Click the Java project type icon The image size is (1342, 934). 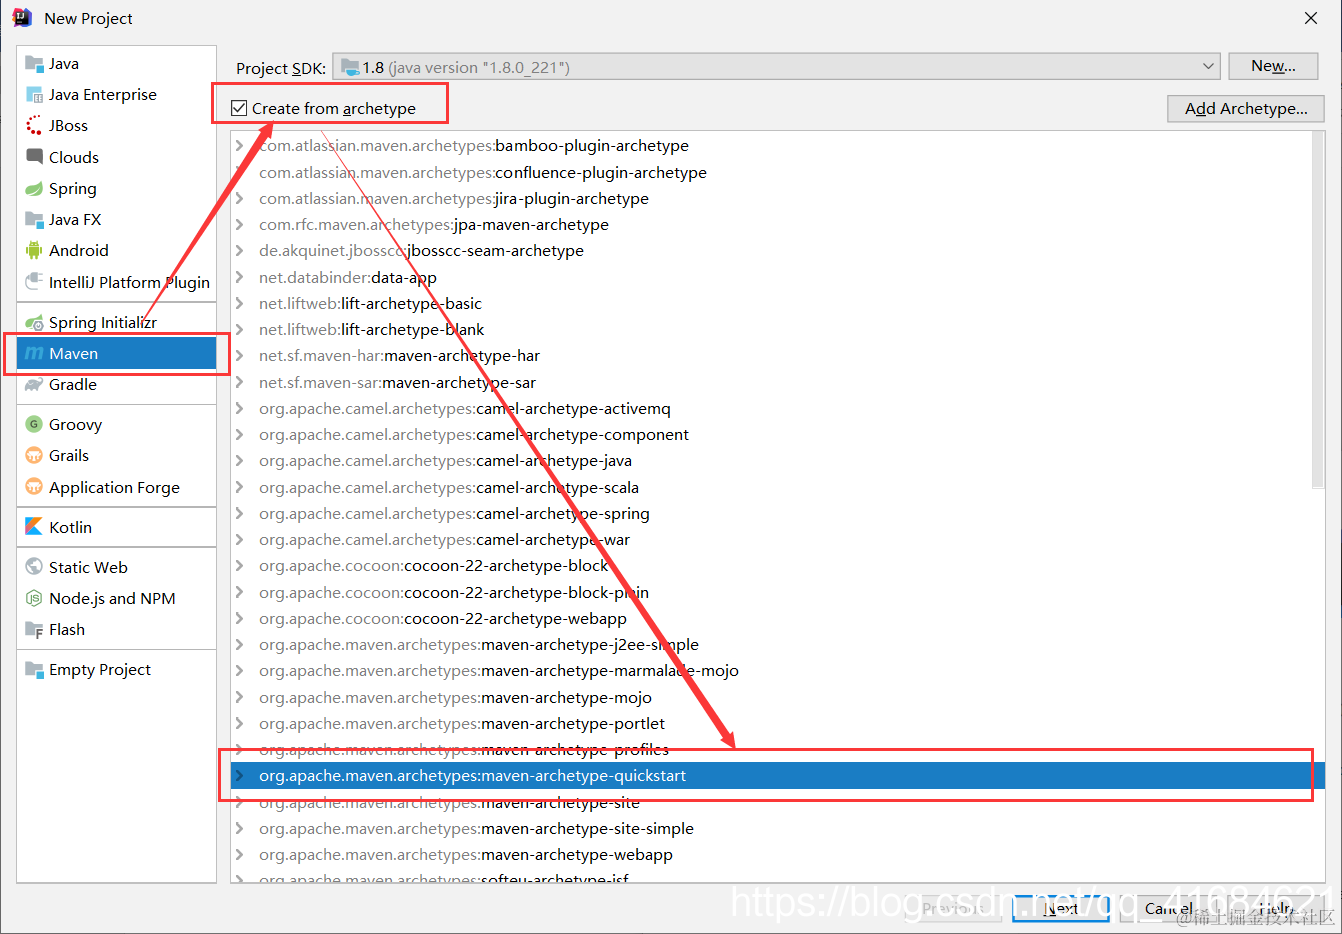(x=34, y=63)
